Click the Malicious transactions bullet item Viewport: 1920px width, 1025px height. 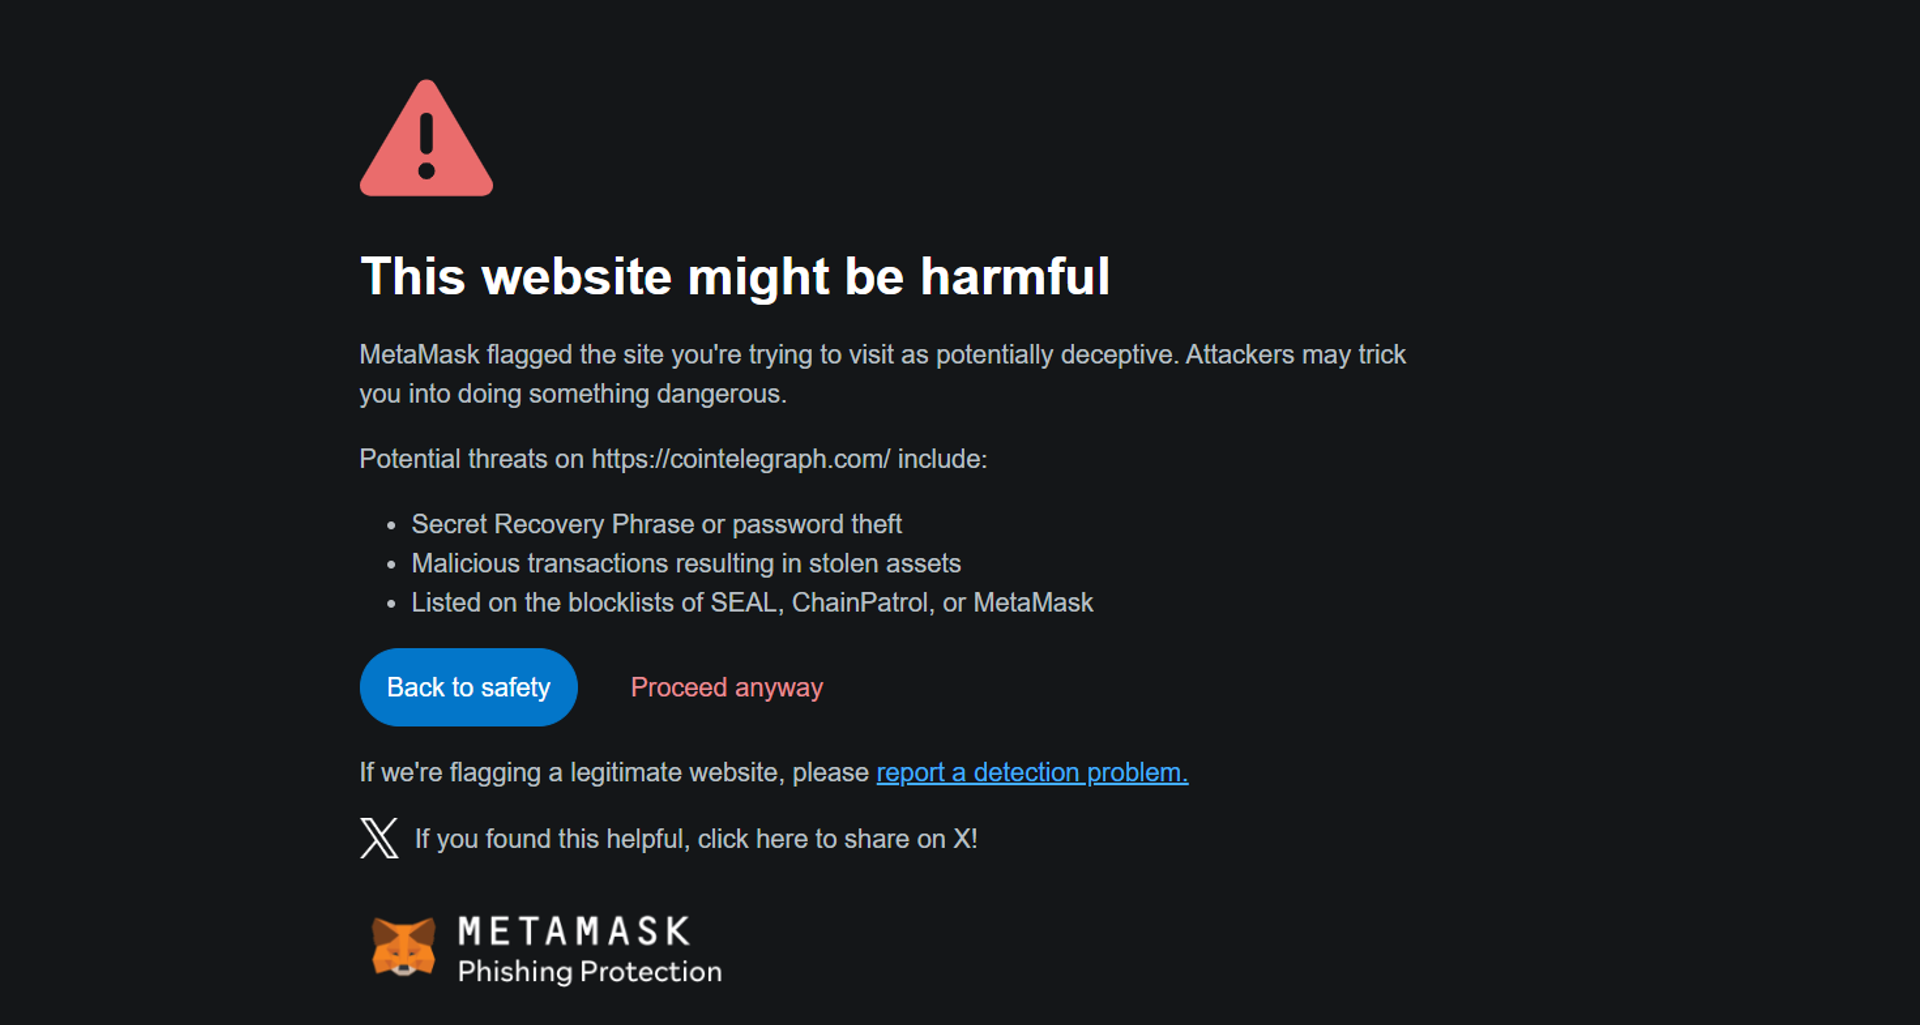tap(685, 563)
